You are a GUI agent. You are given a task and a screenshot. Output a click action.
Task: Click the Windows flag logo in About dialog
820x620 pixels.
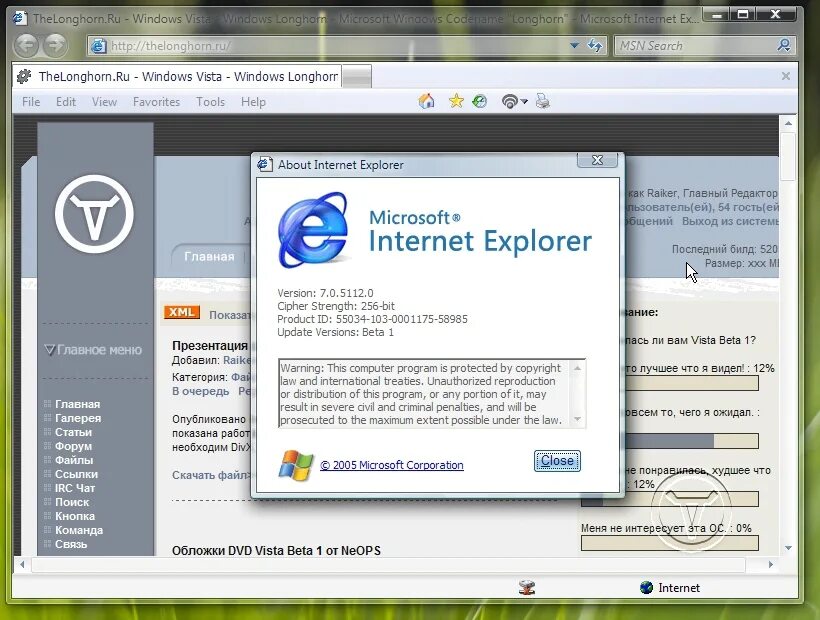(295, 465)
